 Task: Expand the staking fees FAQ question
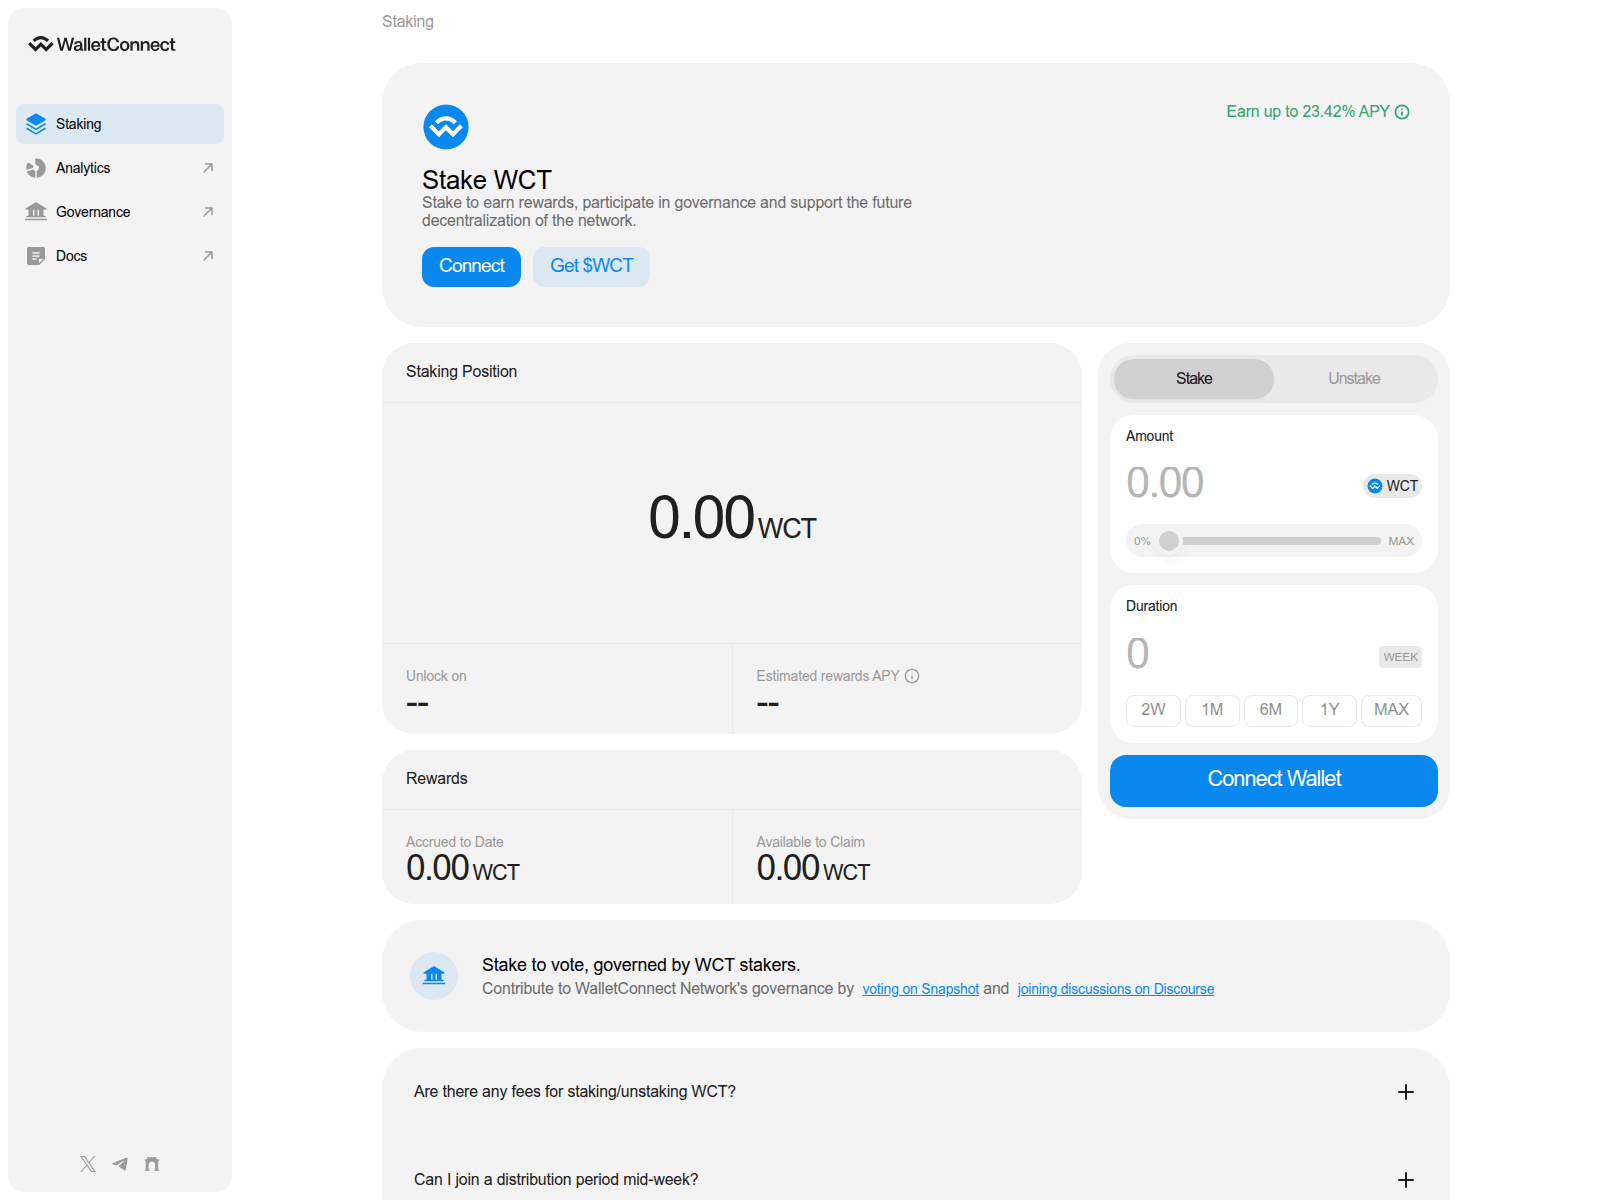coord(1406,1092)
